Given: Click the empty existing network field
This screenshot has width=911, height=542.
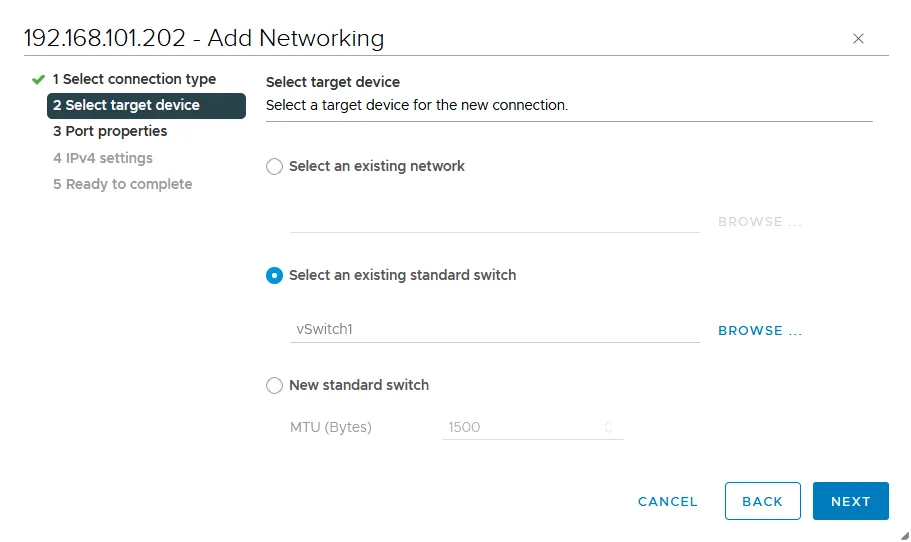Looking at the screenshot, I should (x=494, y=221).
